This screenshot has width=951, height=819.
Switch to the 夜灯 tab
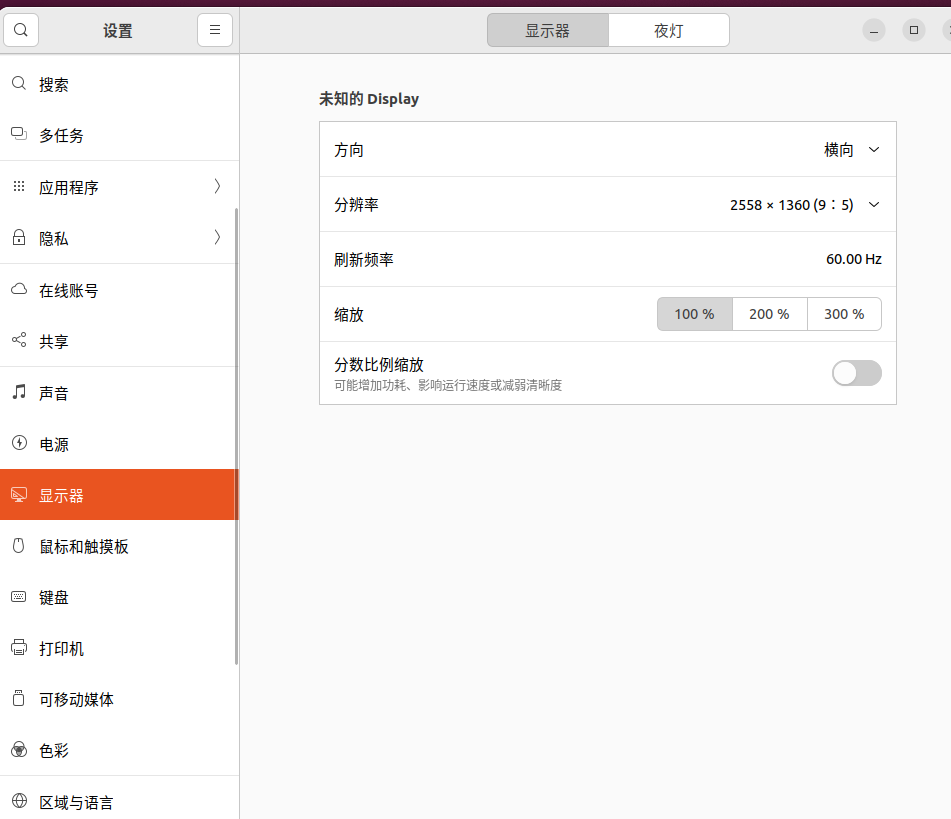tap(668, 30)
